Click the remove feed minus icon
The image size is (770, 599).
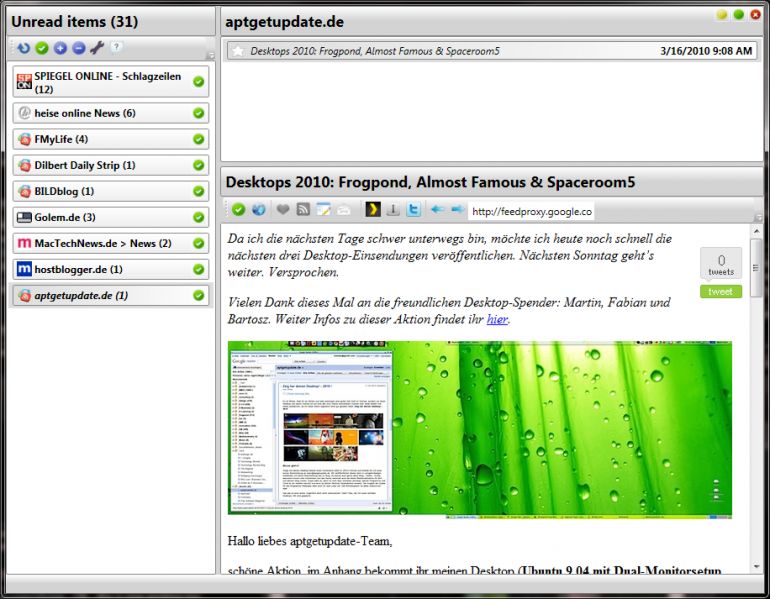[78, 47]
